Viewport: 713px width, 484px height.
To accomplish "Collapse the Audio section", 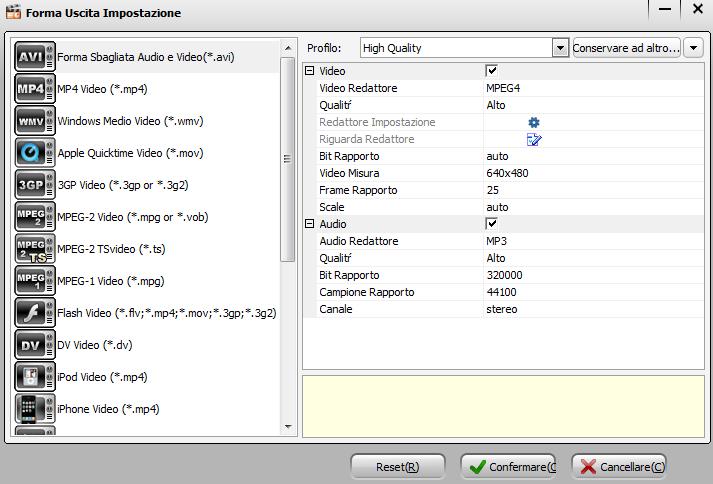I will pyautogui.click(x=310, y=224).
